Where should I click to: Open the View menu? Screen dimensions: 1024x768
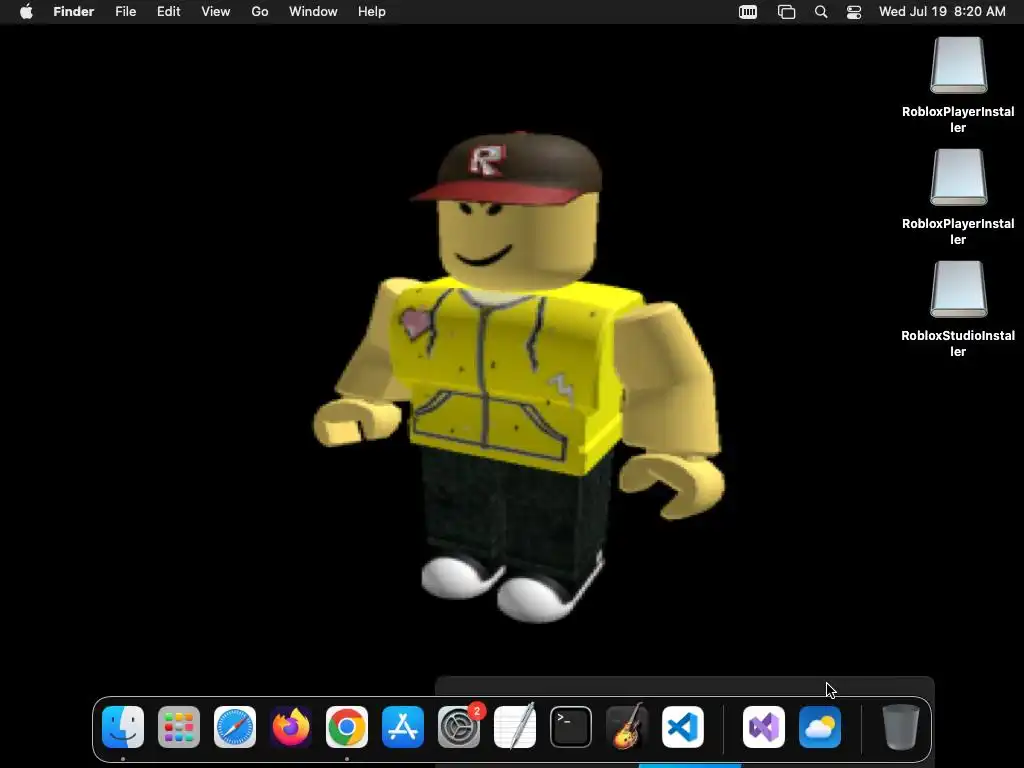[216, 12]
